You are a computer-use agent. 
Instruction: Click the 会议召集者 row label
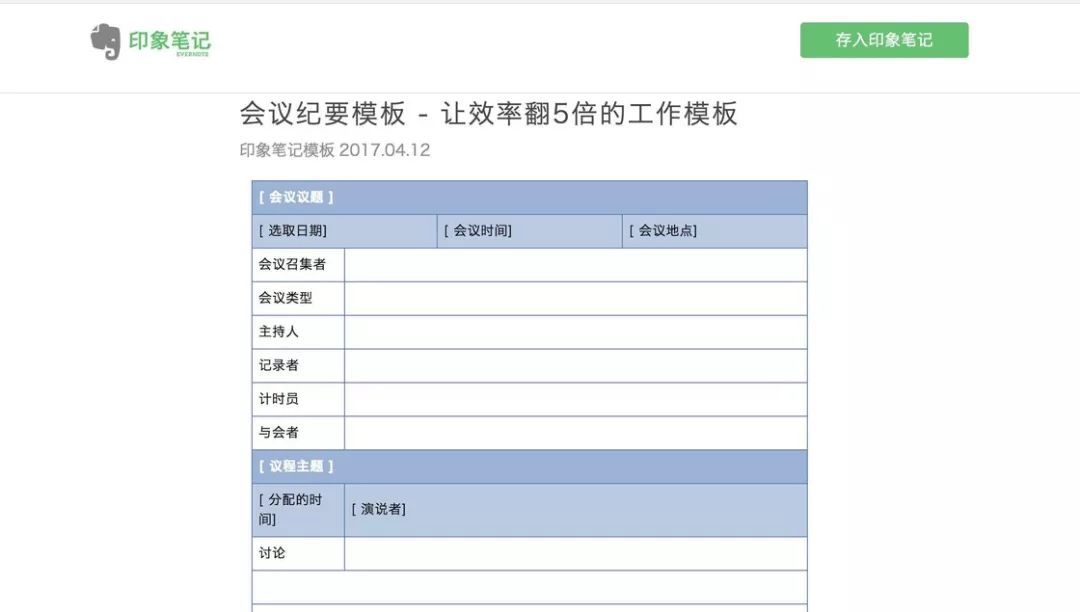click(x=298, y=265)
